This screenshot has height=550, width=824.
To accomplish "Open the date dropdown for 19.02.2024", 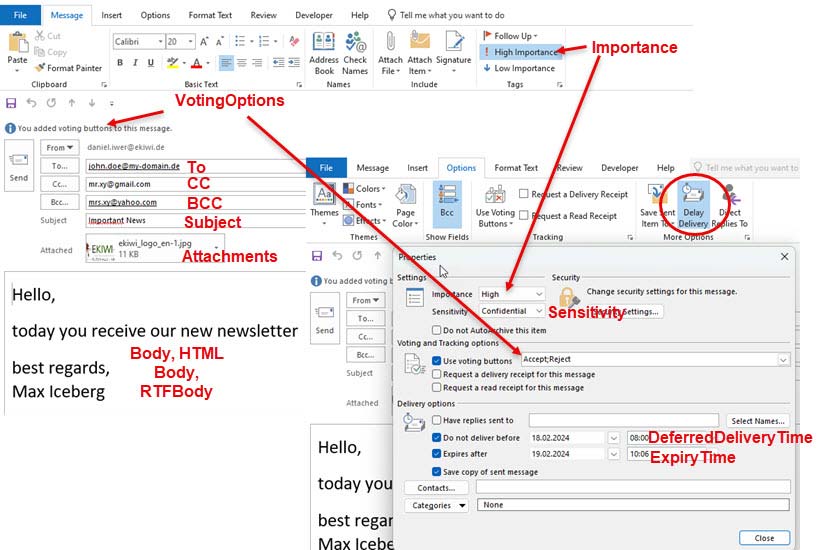I will pos(613,454).
